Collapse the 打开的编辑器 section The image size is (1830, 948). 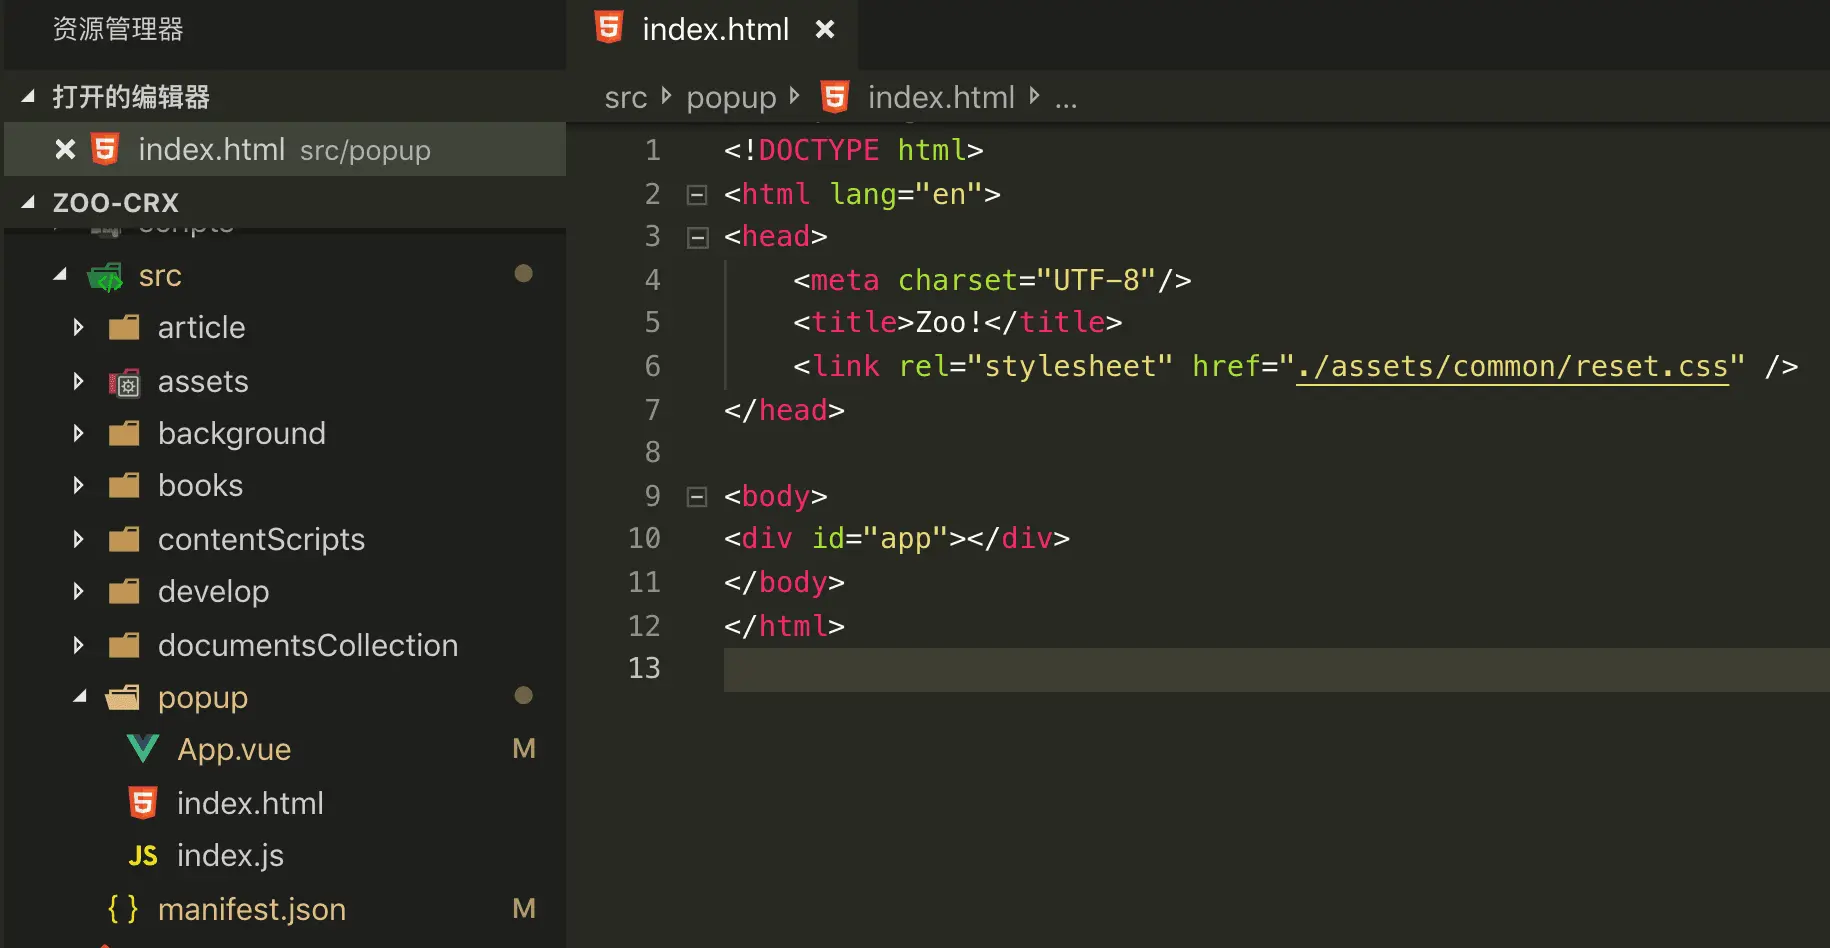pos(28,97)
